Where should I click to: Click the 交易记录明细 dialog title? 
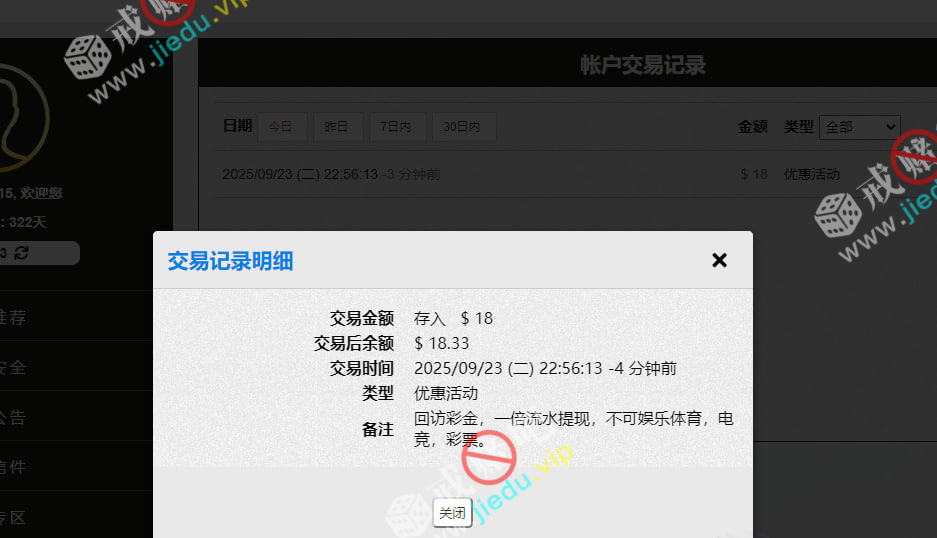tap(230, 261)
